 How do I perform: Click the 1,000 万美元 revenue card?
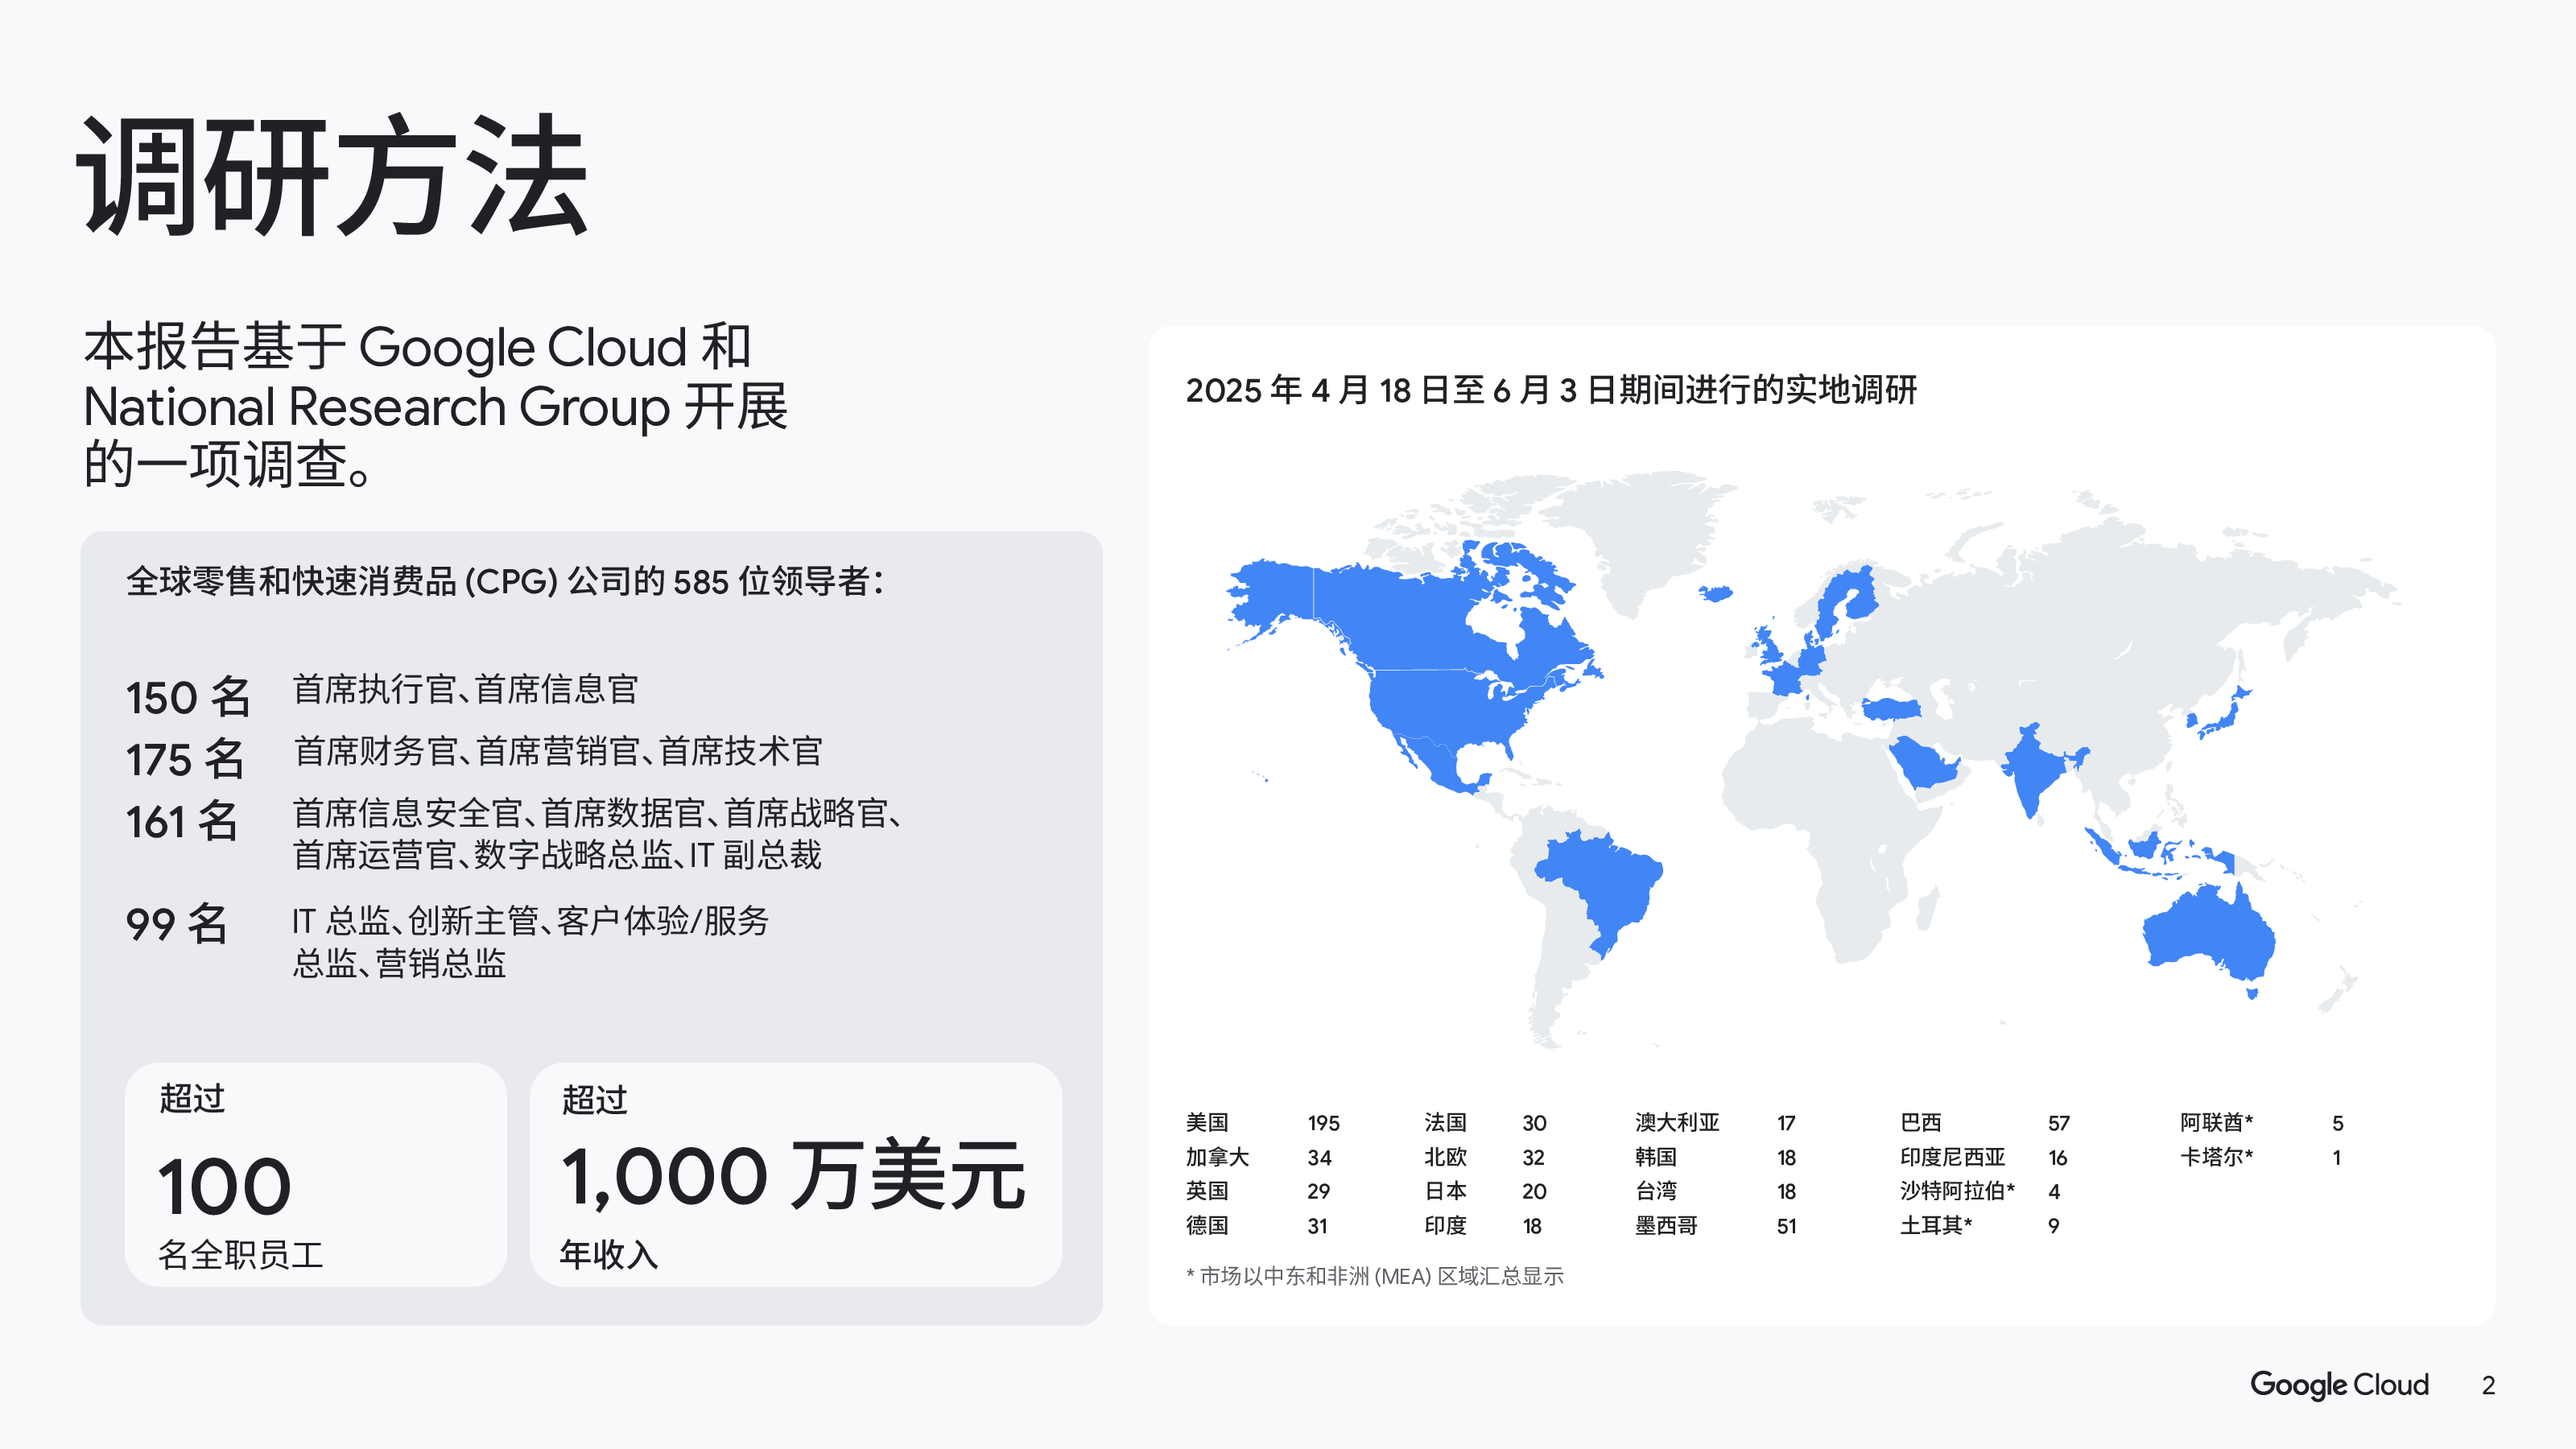point(795,1174)
